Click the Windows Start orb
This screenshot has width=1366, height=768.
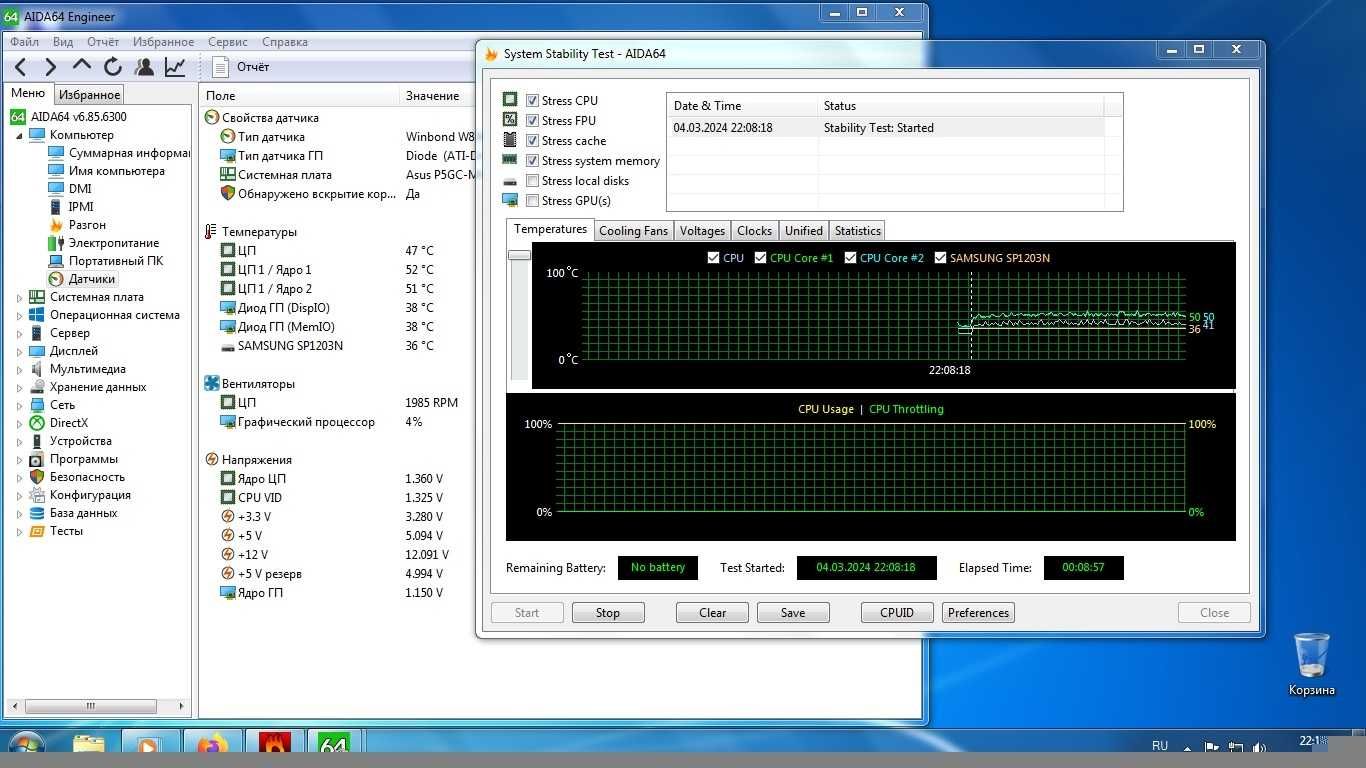(x=26, y=745)
